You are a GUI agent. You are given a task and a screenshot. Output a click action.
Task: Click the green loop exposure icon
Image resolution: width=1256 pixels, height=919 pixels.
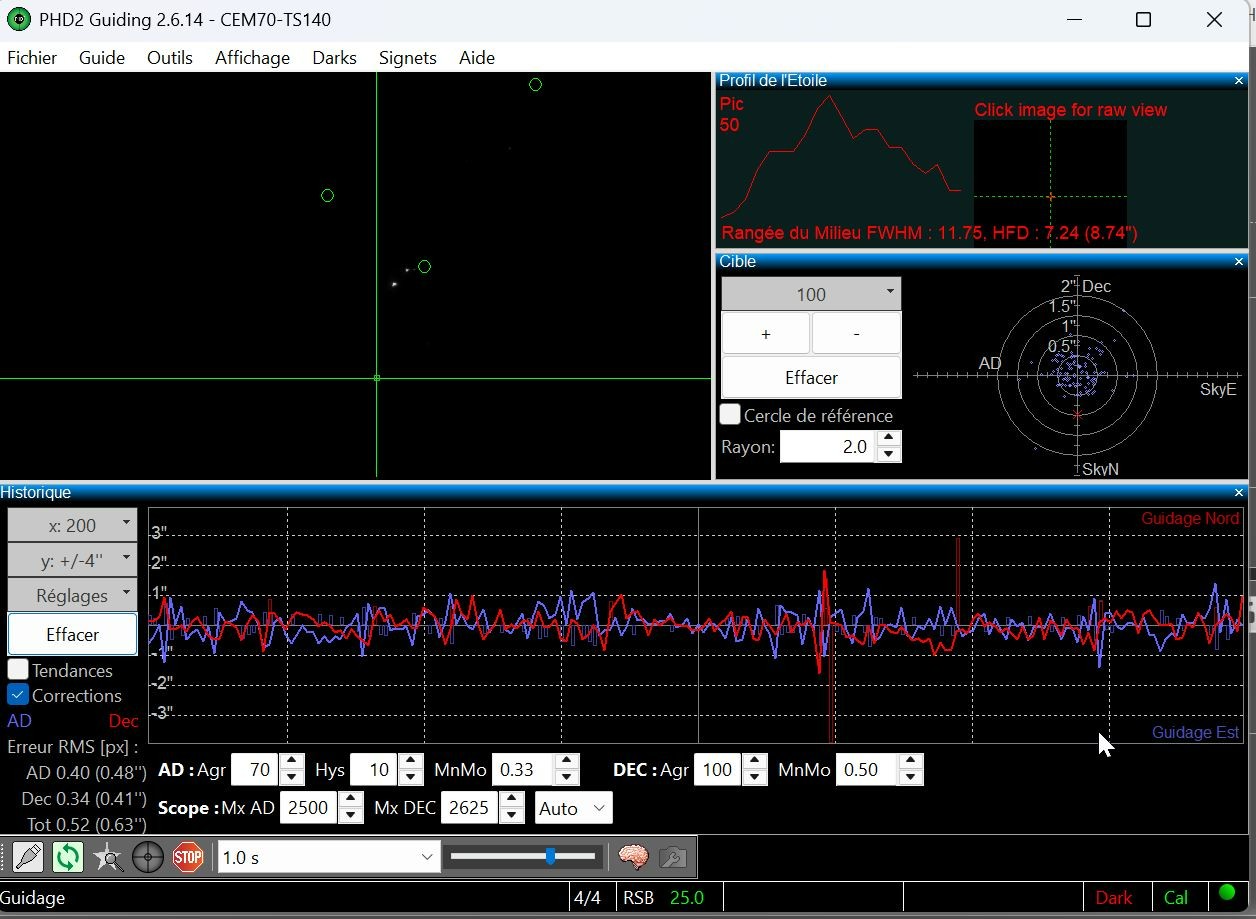(x=67, y=857)
